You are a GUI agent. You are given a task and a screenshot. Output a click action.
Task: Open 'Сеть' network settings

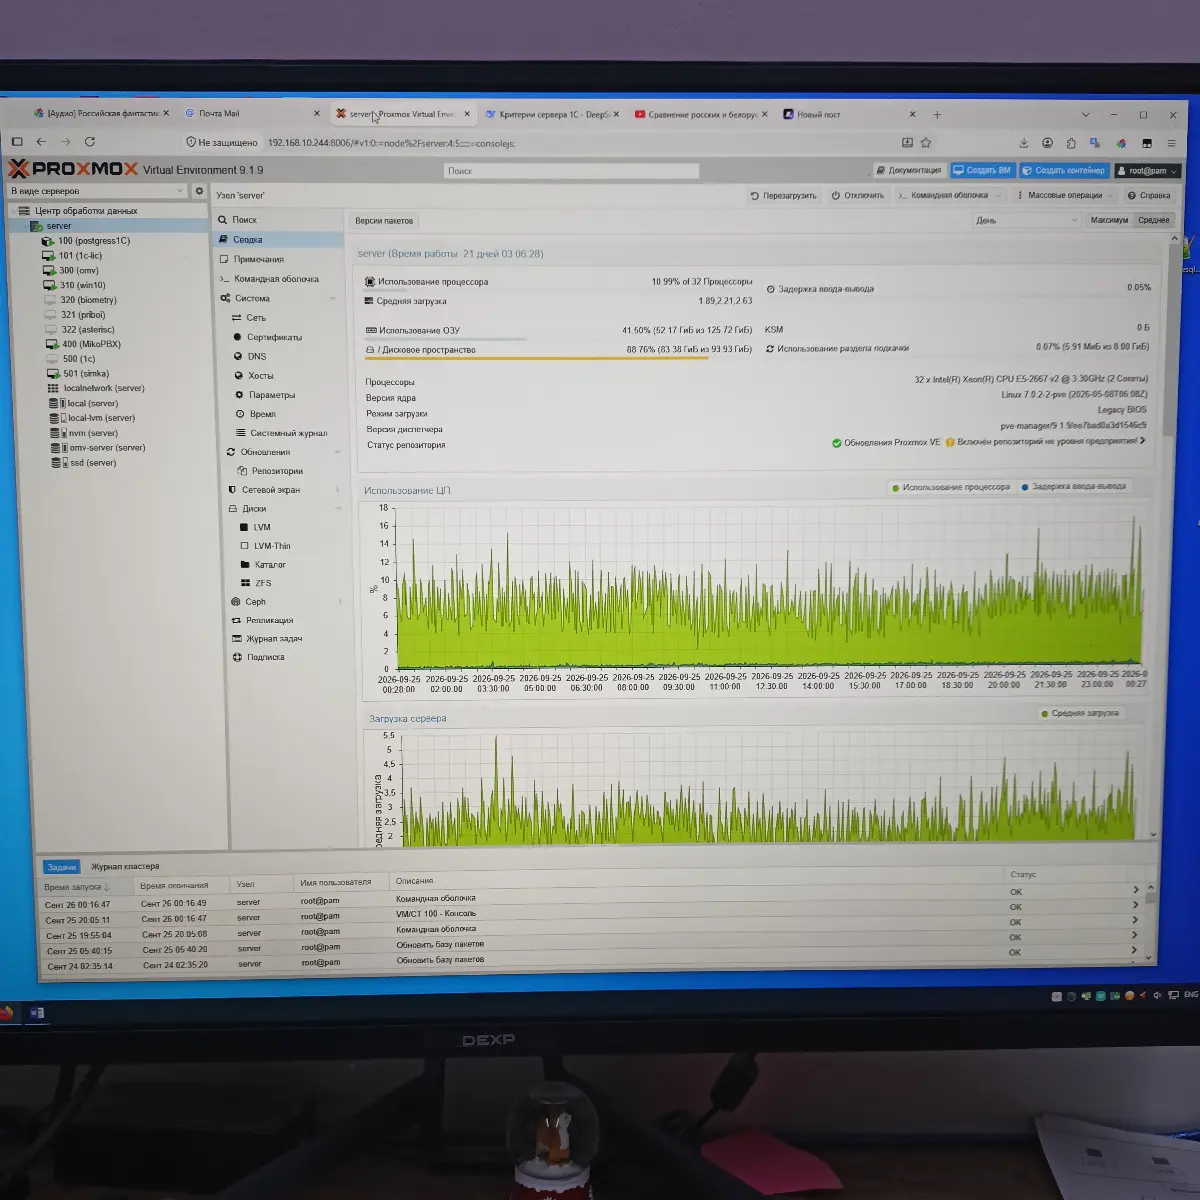click(256, 318)
